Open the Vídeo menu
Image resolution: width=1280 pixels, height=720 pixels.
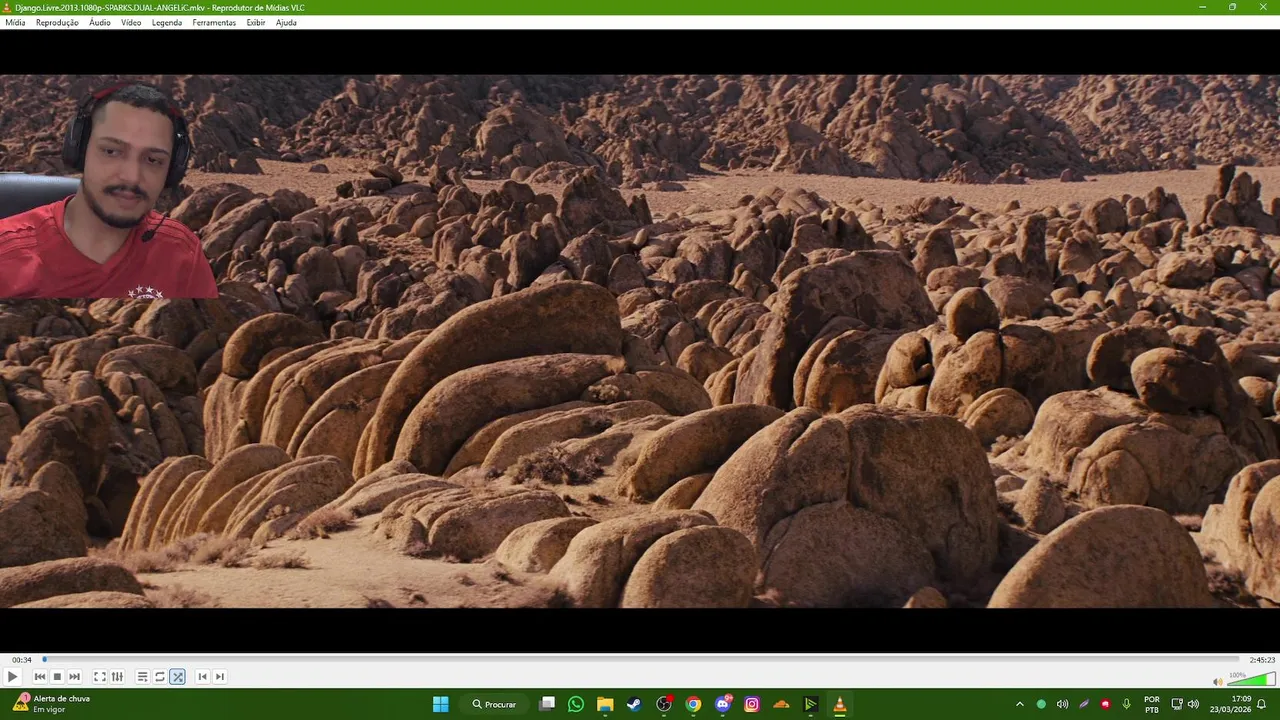pos(131,22)
